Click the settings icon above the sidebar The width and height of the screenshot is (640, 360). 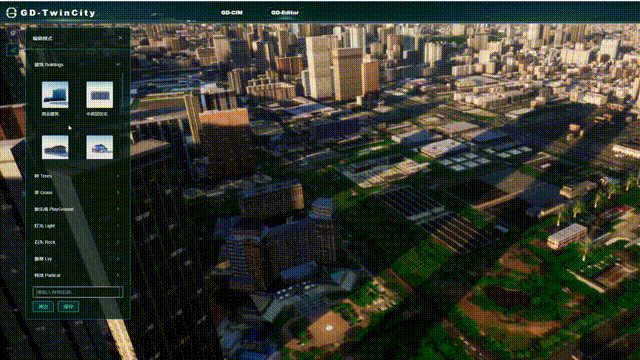tap(13, 33)
